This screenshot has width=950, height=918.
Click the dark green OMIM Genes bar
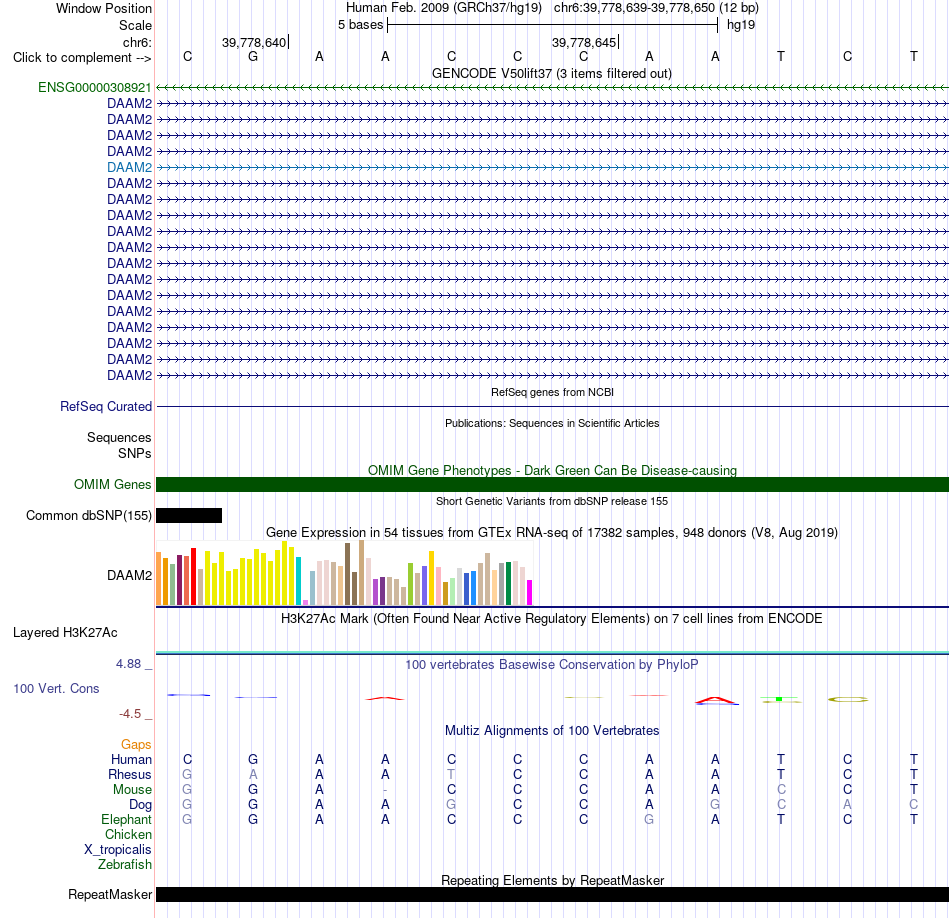pyautogui.click(x=553, y=484)
